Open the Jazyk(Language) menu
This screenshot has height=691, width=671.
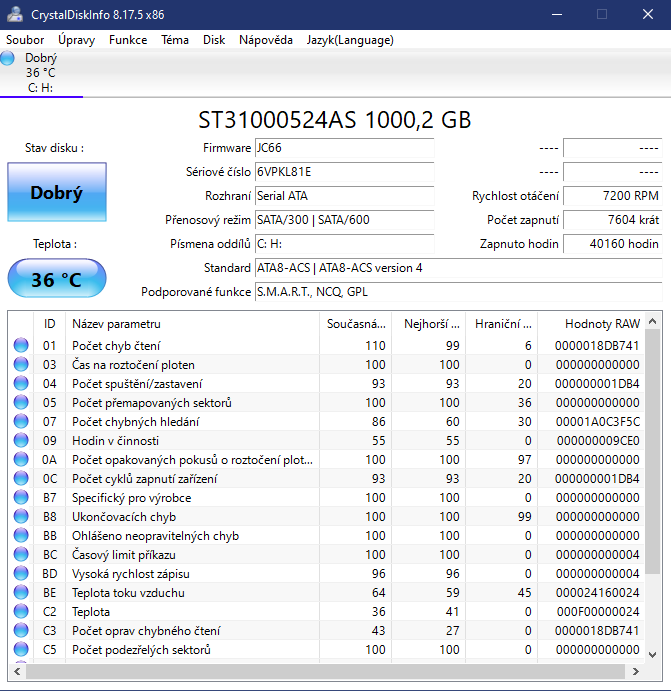[x=350, y=40]
